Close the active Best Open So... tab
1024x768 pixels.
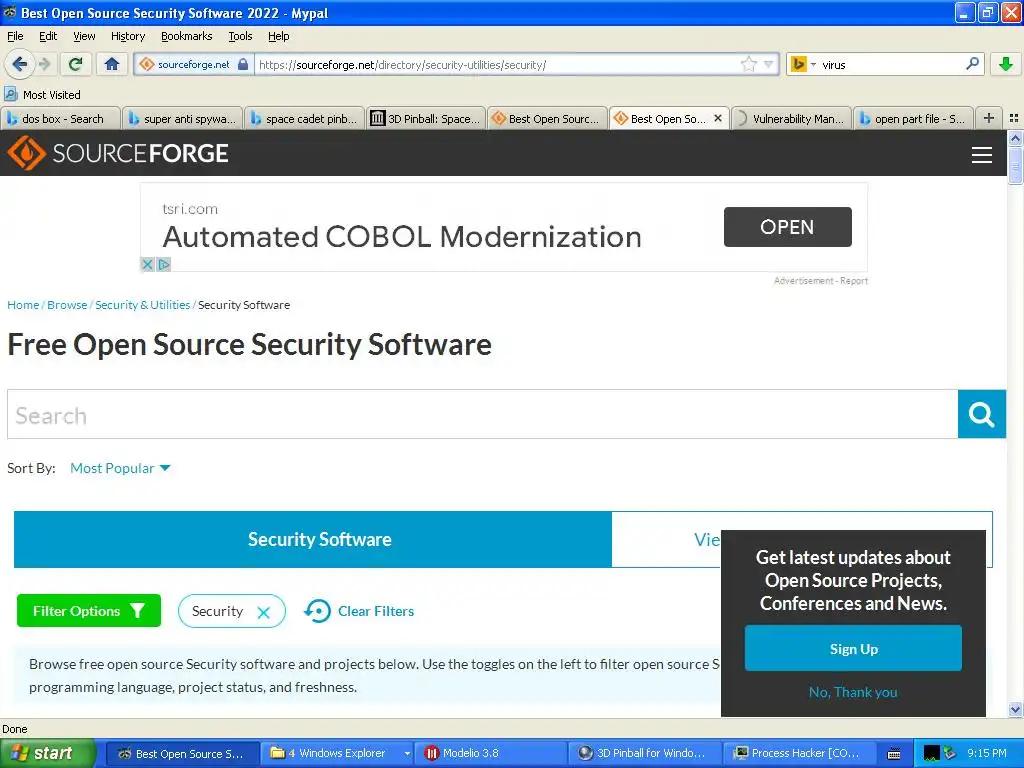tap(718, 118)
